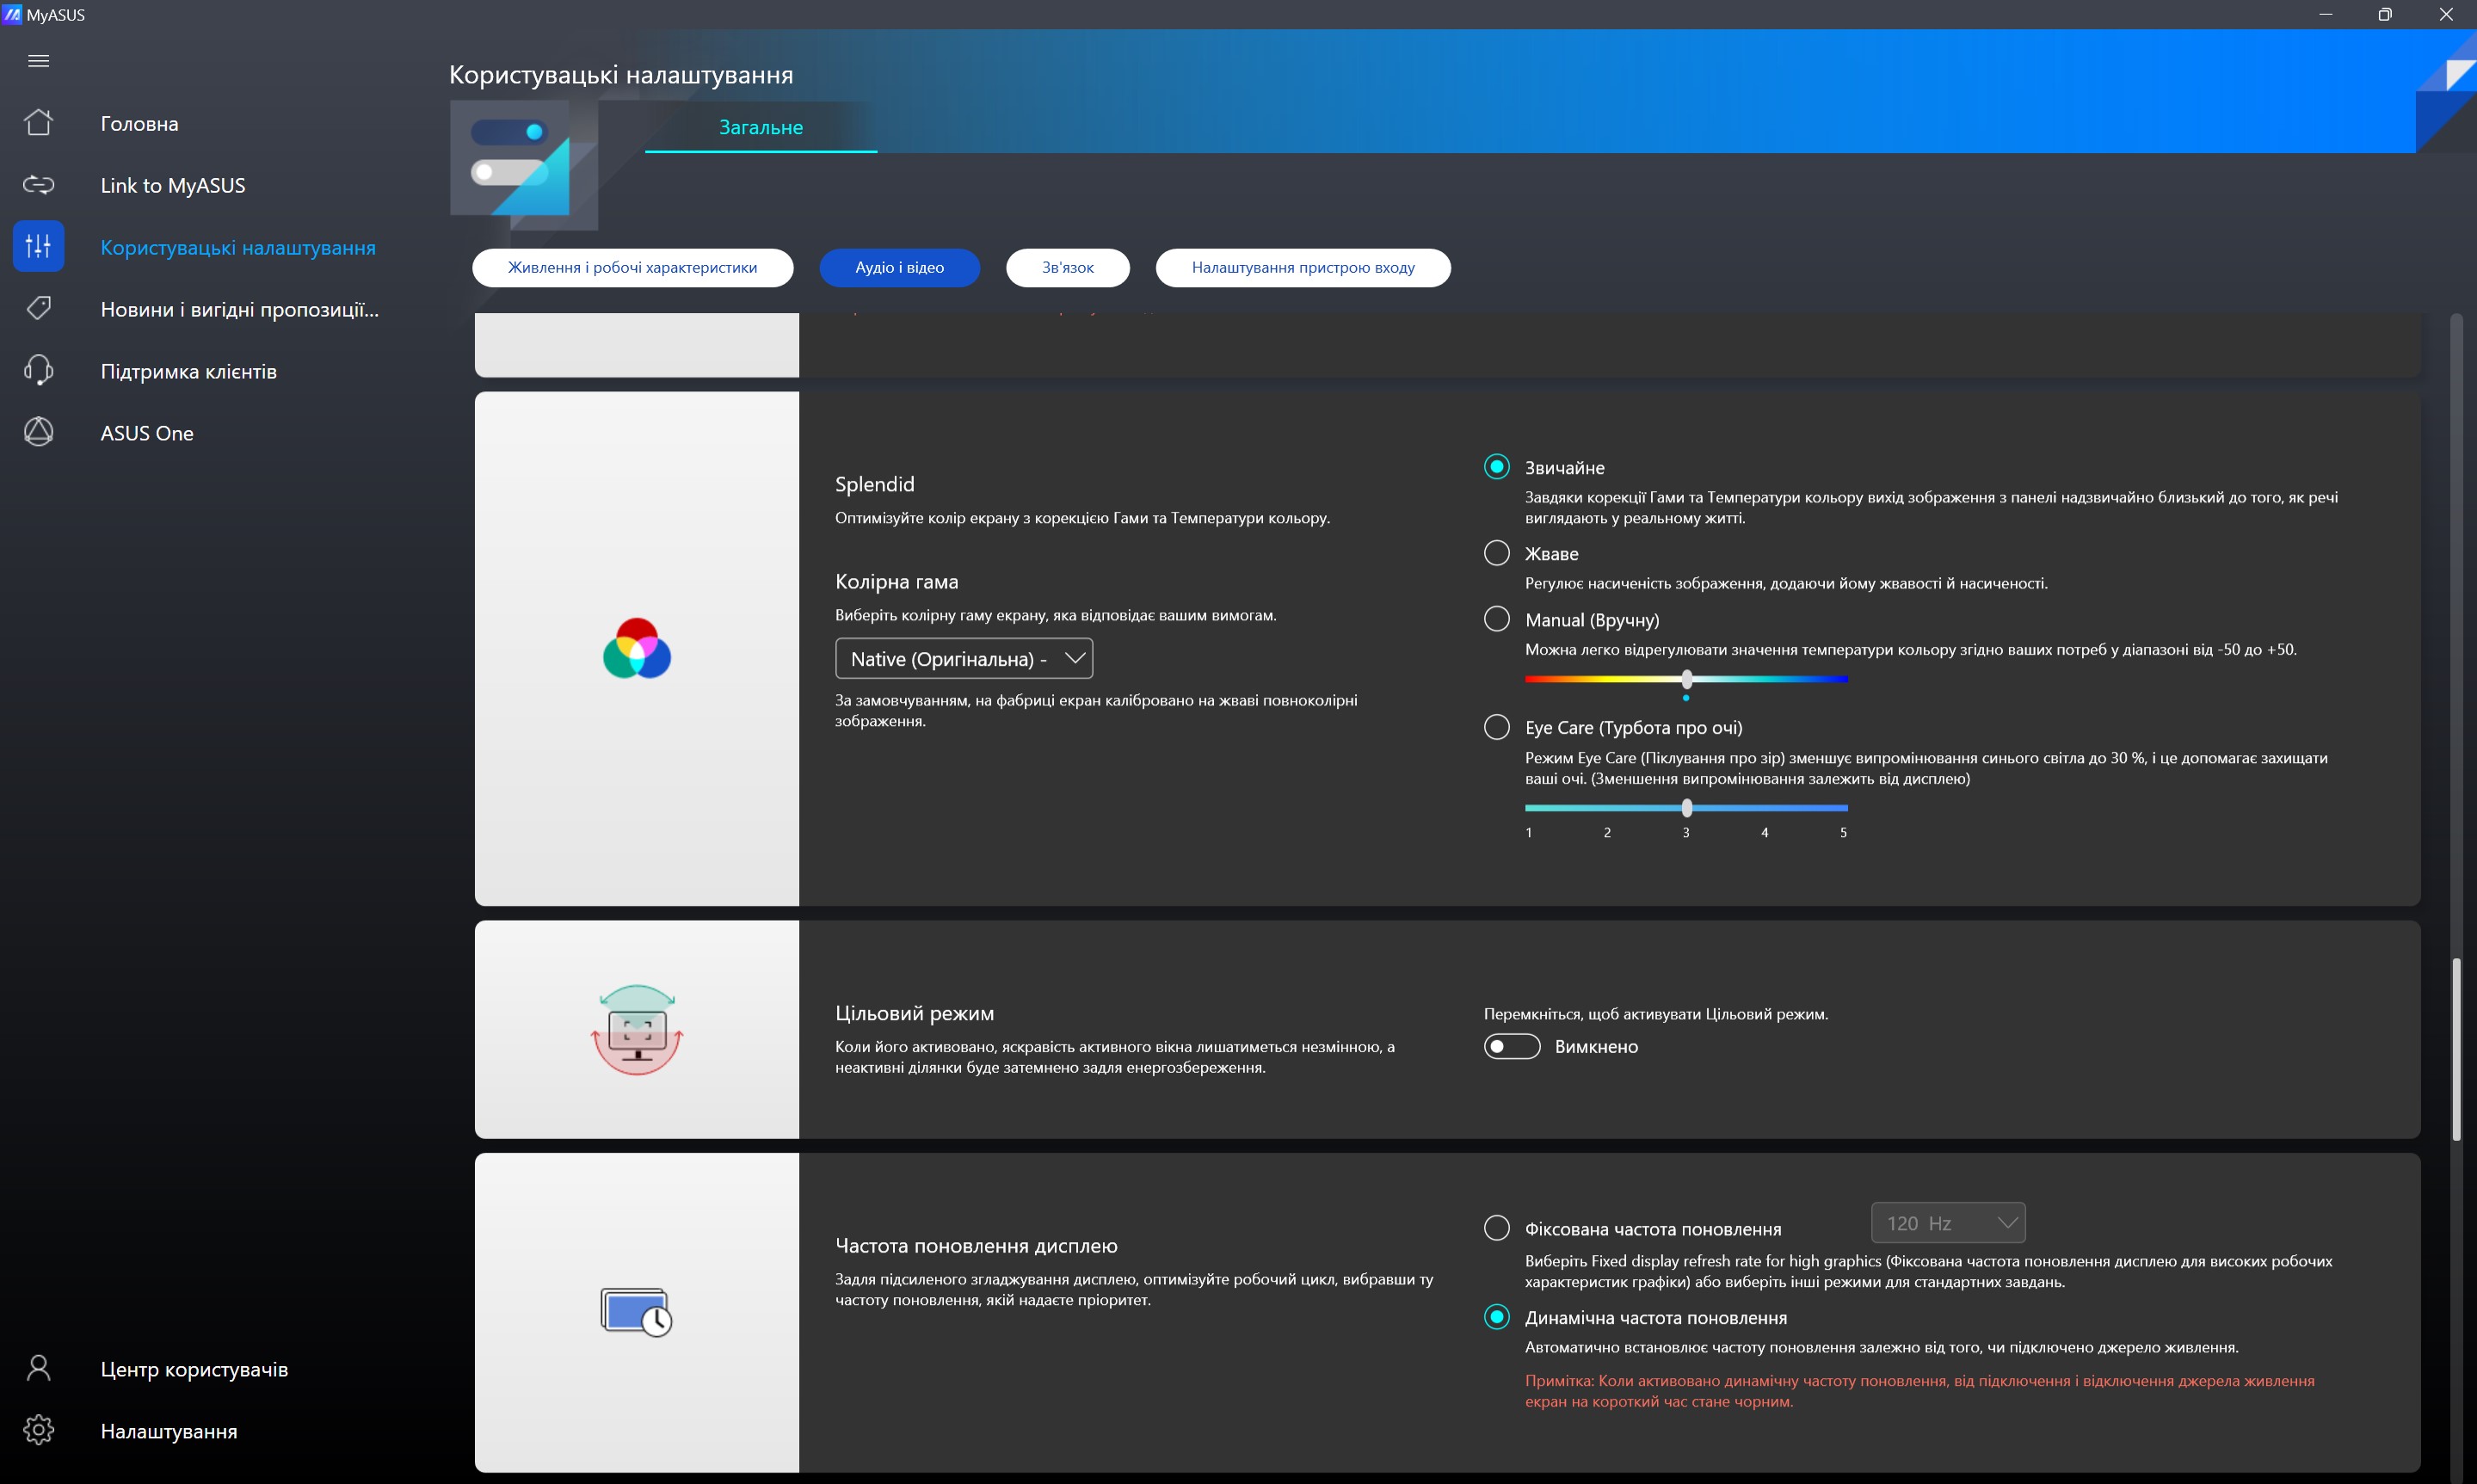Open the ASUS One icon
2477x1484 pixels.
(x=38, y=432)
